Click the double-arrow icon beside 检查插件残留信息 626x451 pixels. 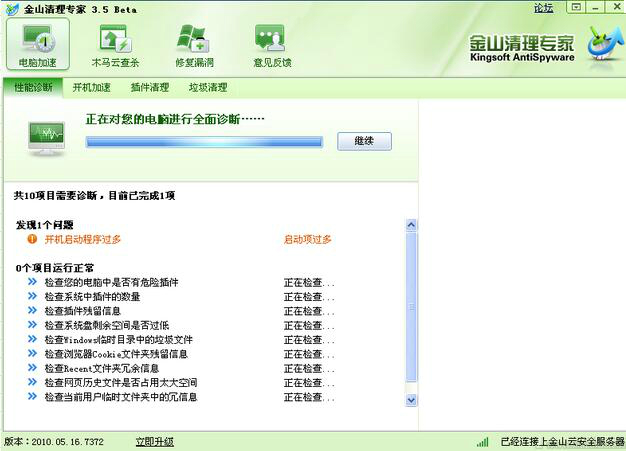[32, 311]
